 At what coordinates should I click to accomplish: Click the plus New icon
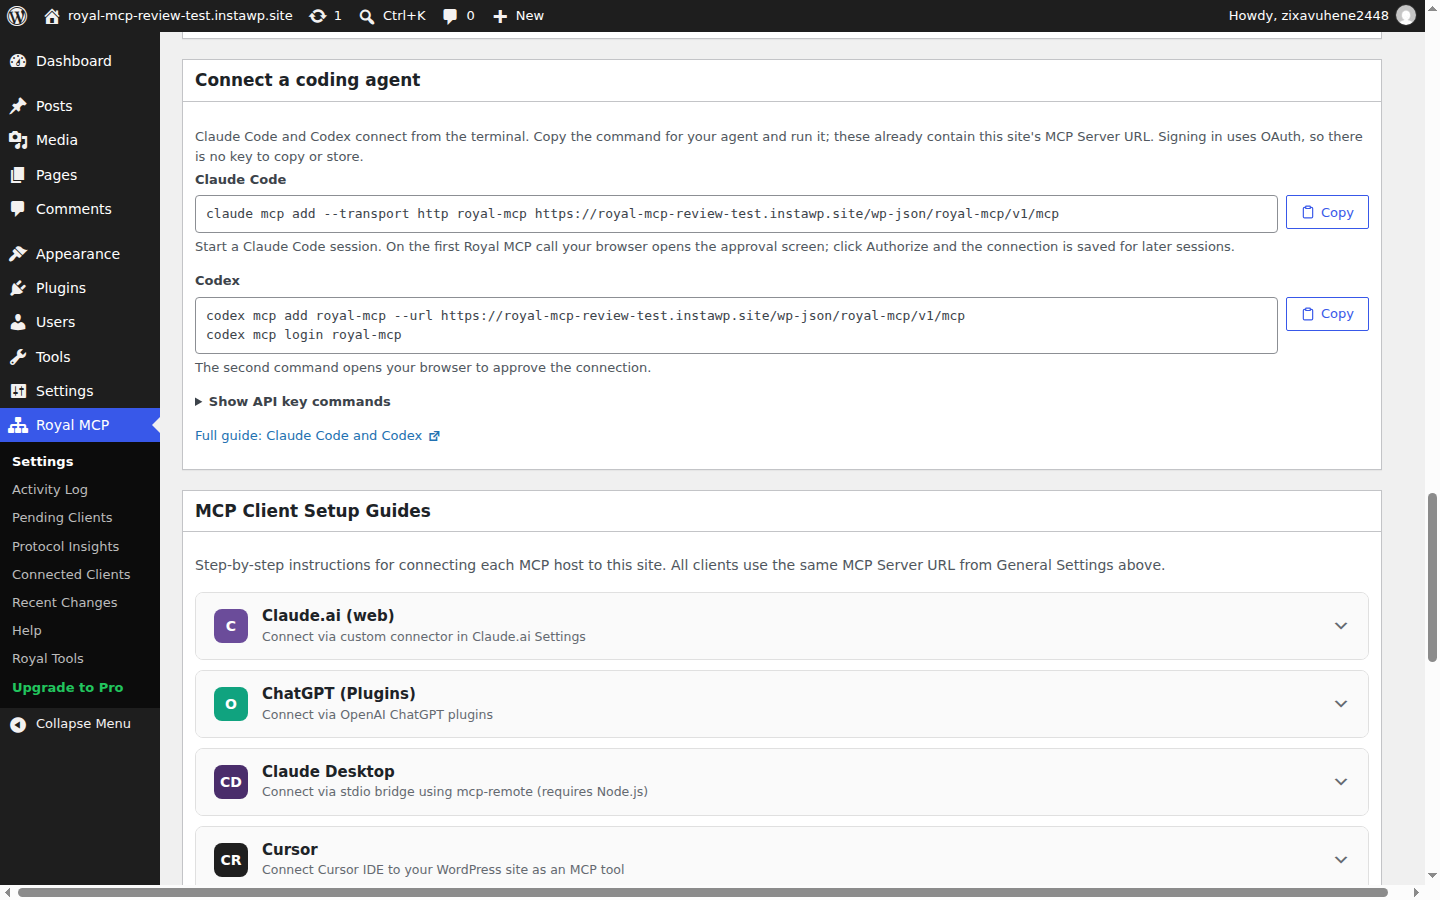pos(500,16)
